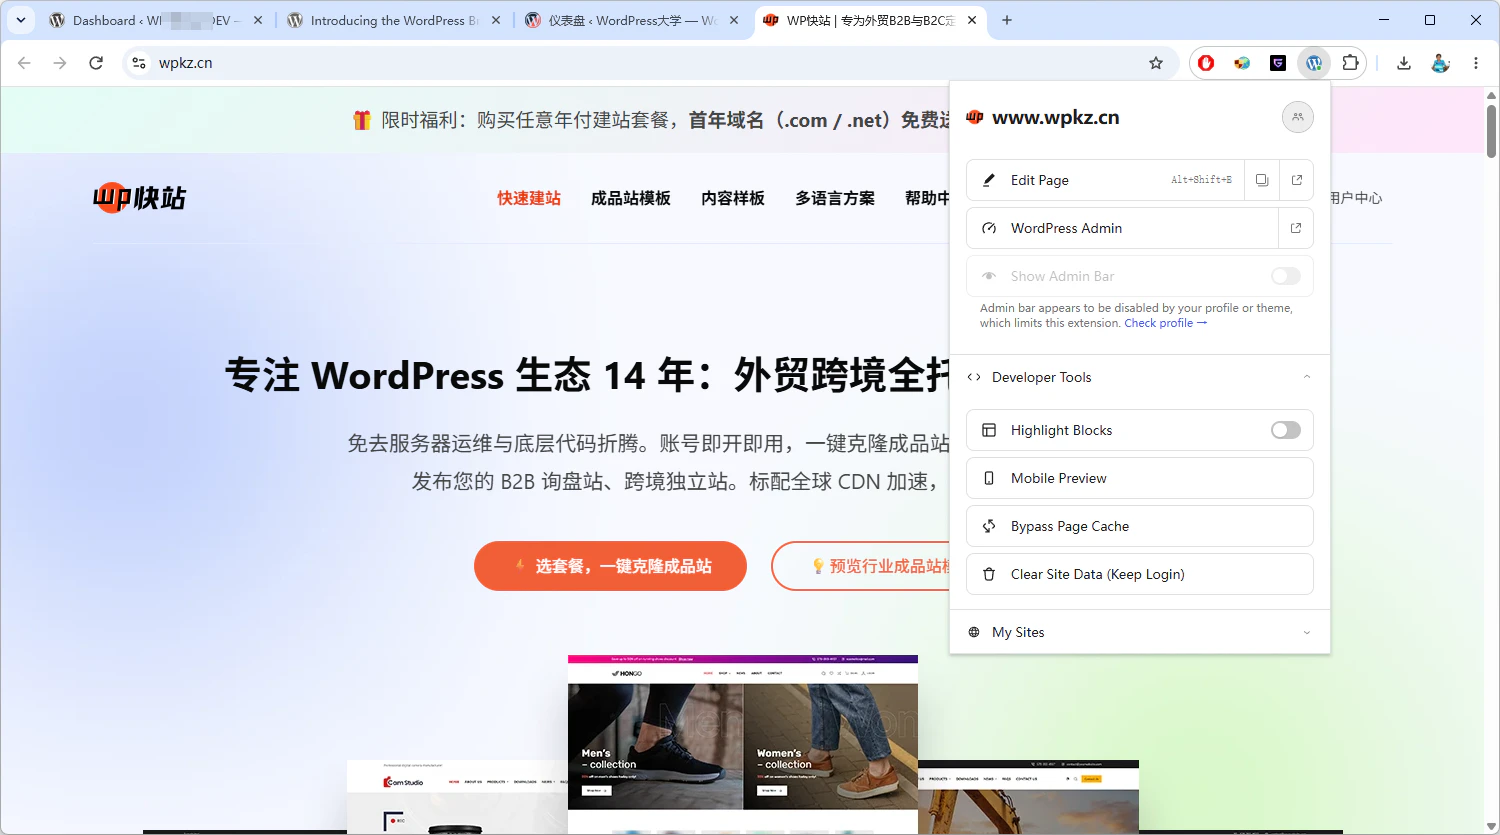Switch to Introducing the WordPress tab
Viewport: 1500px width, 835px height.
(395, 20)
